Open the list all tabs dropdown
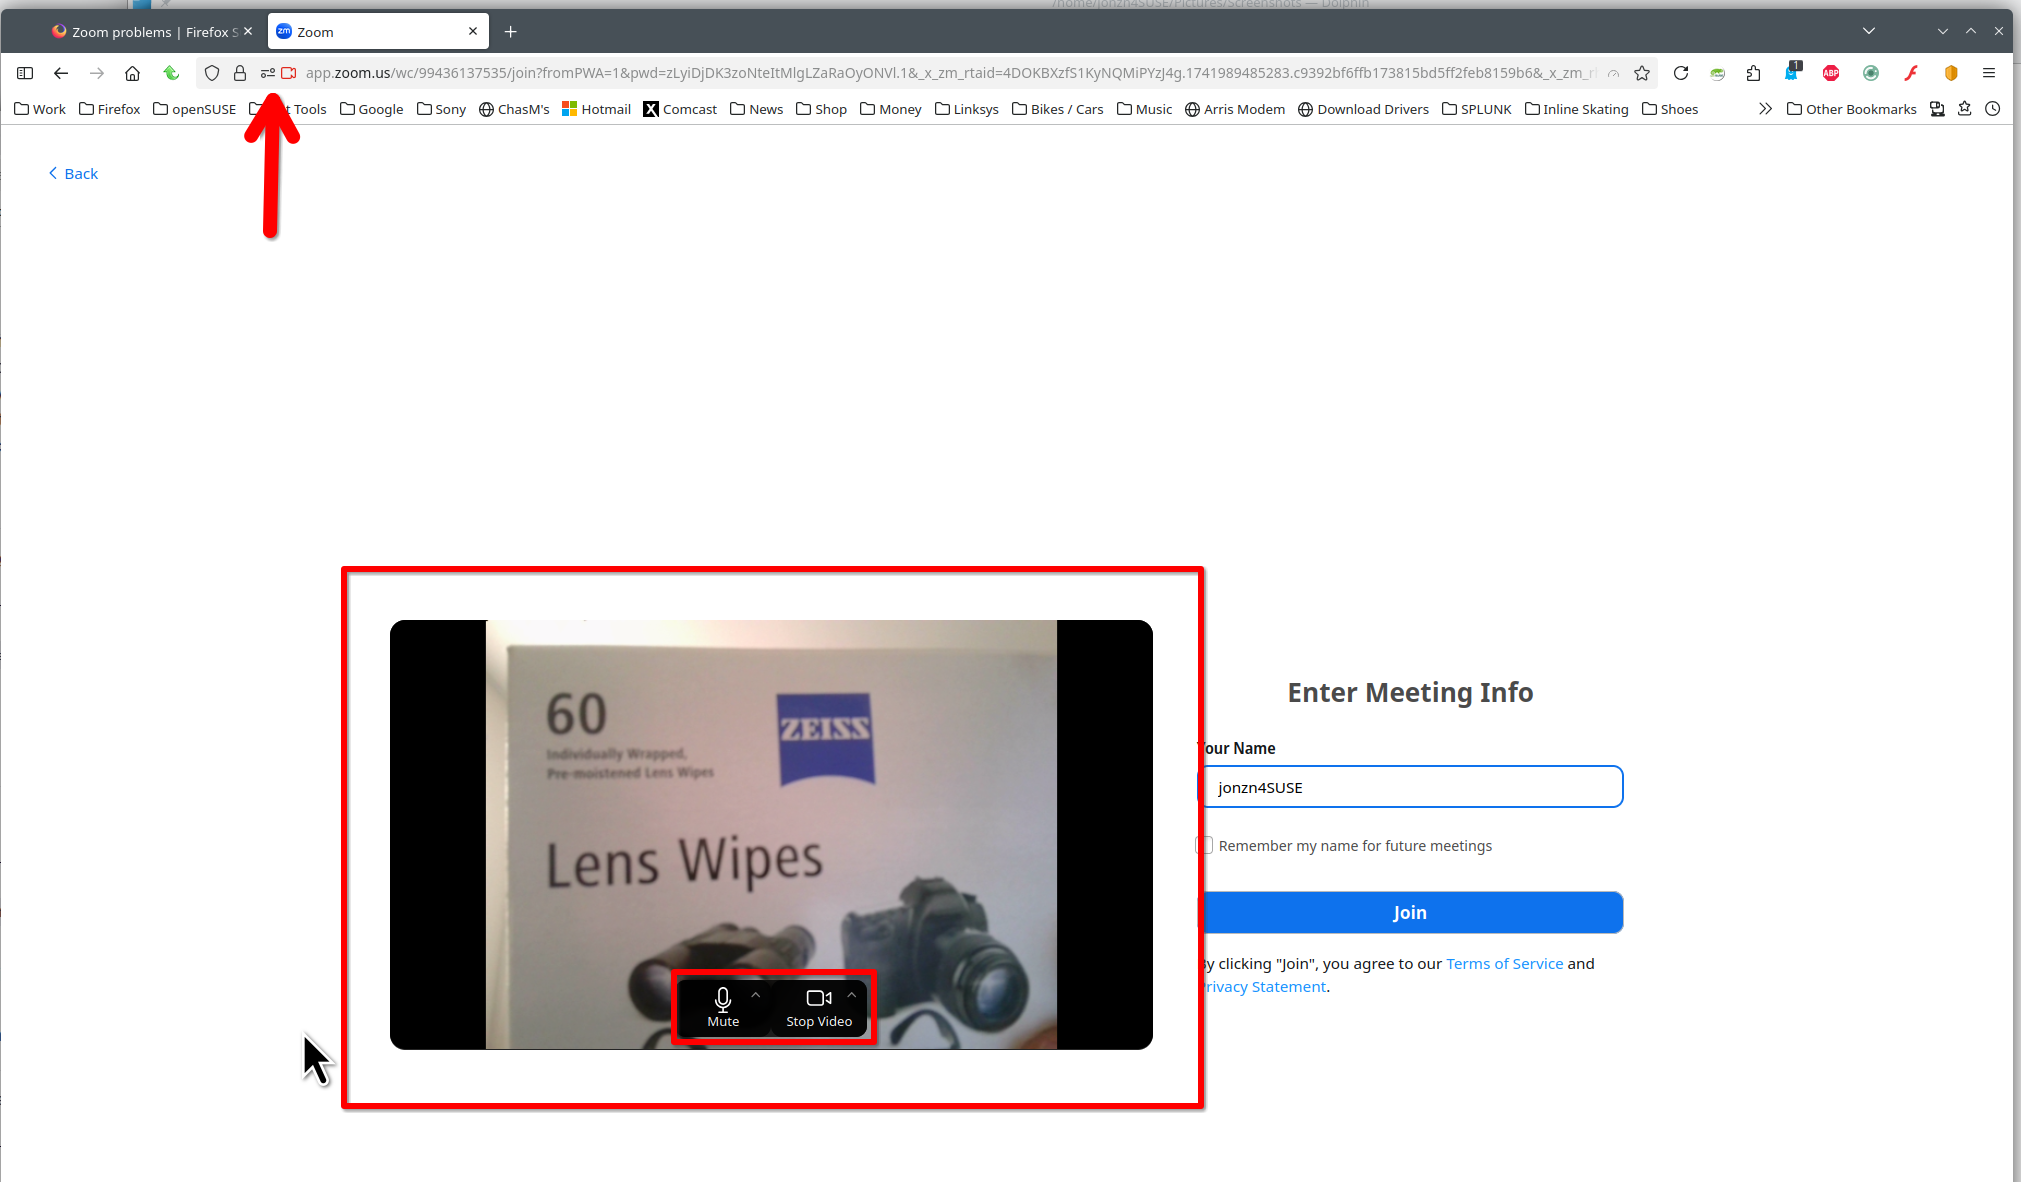 point(1869,31)
